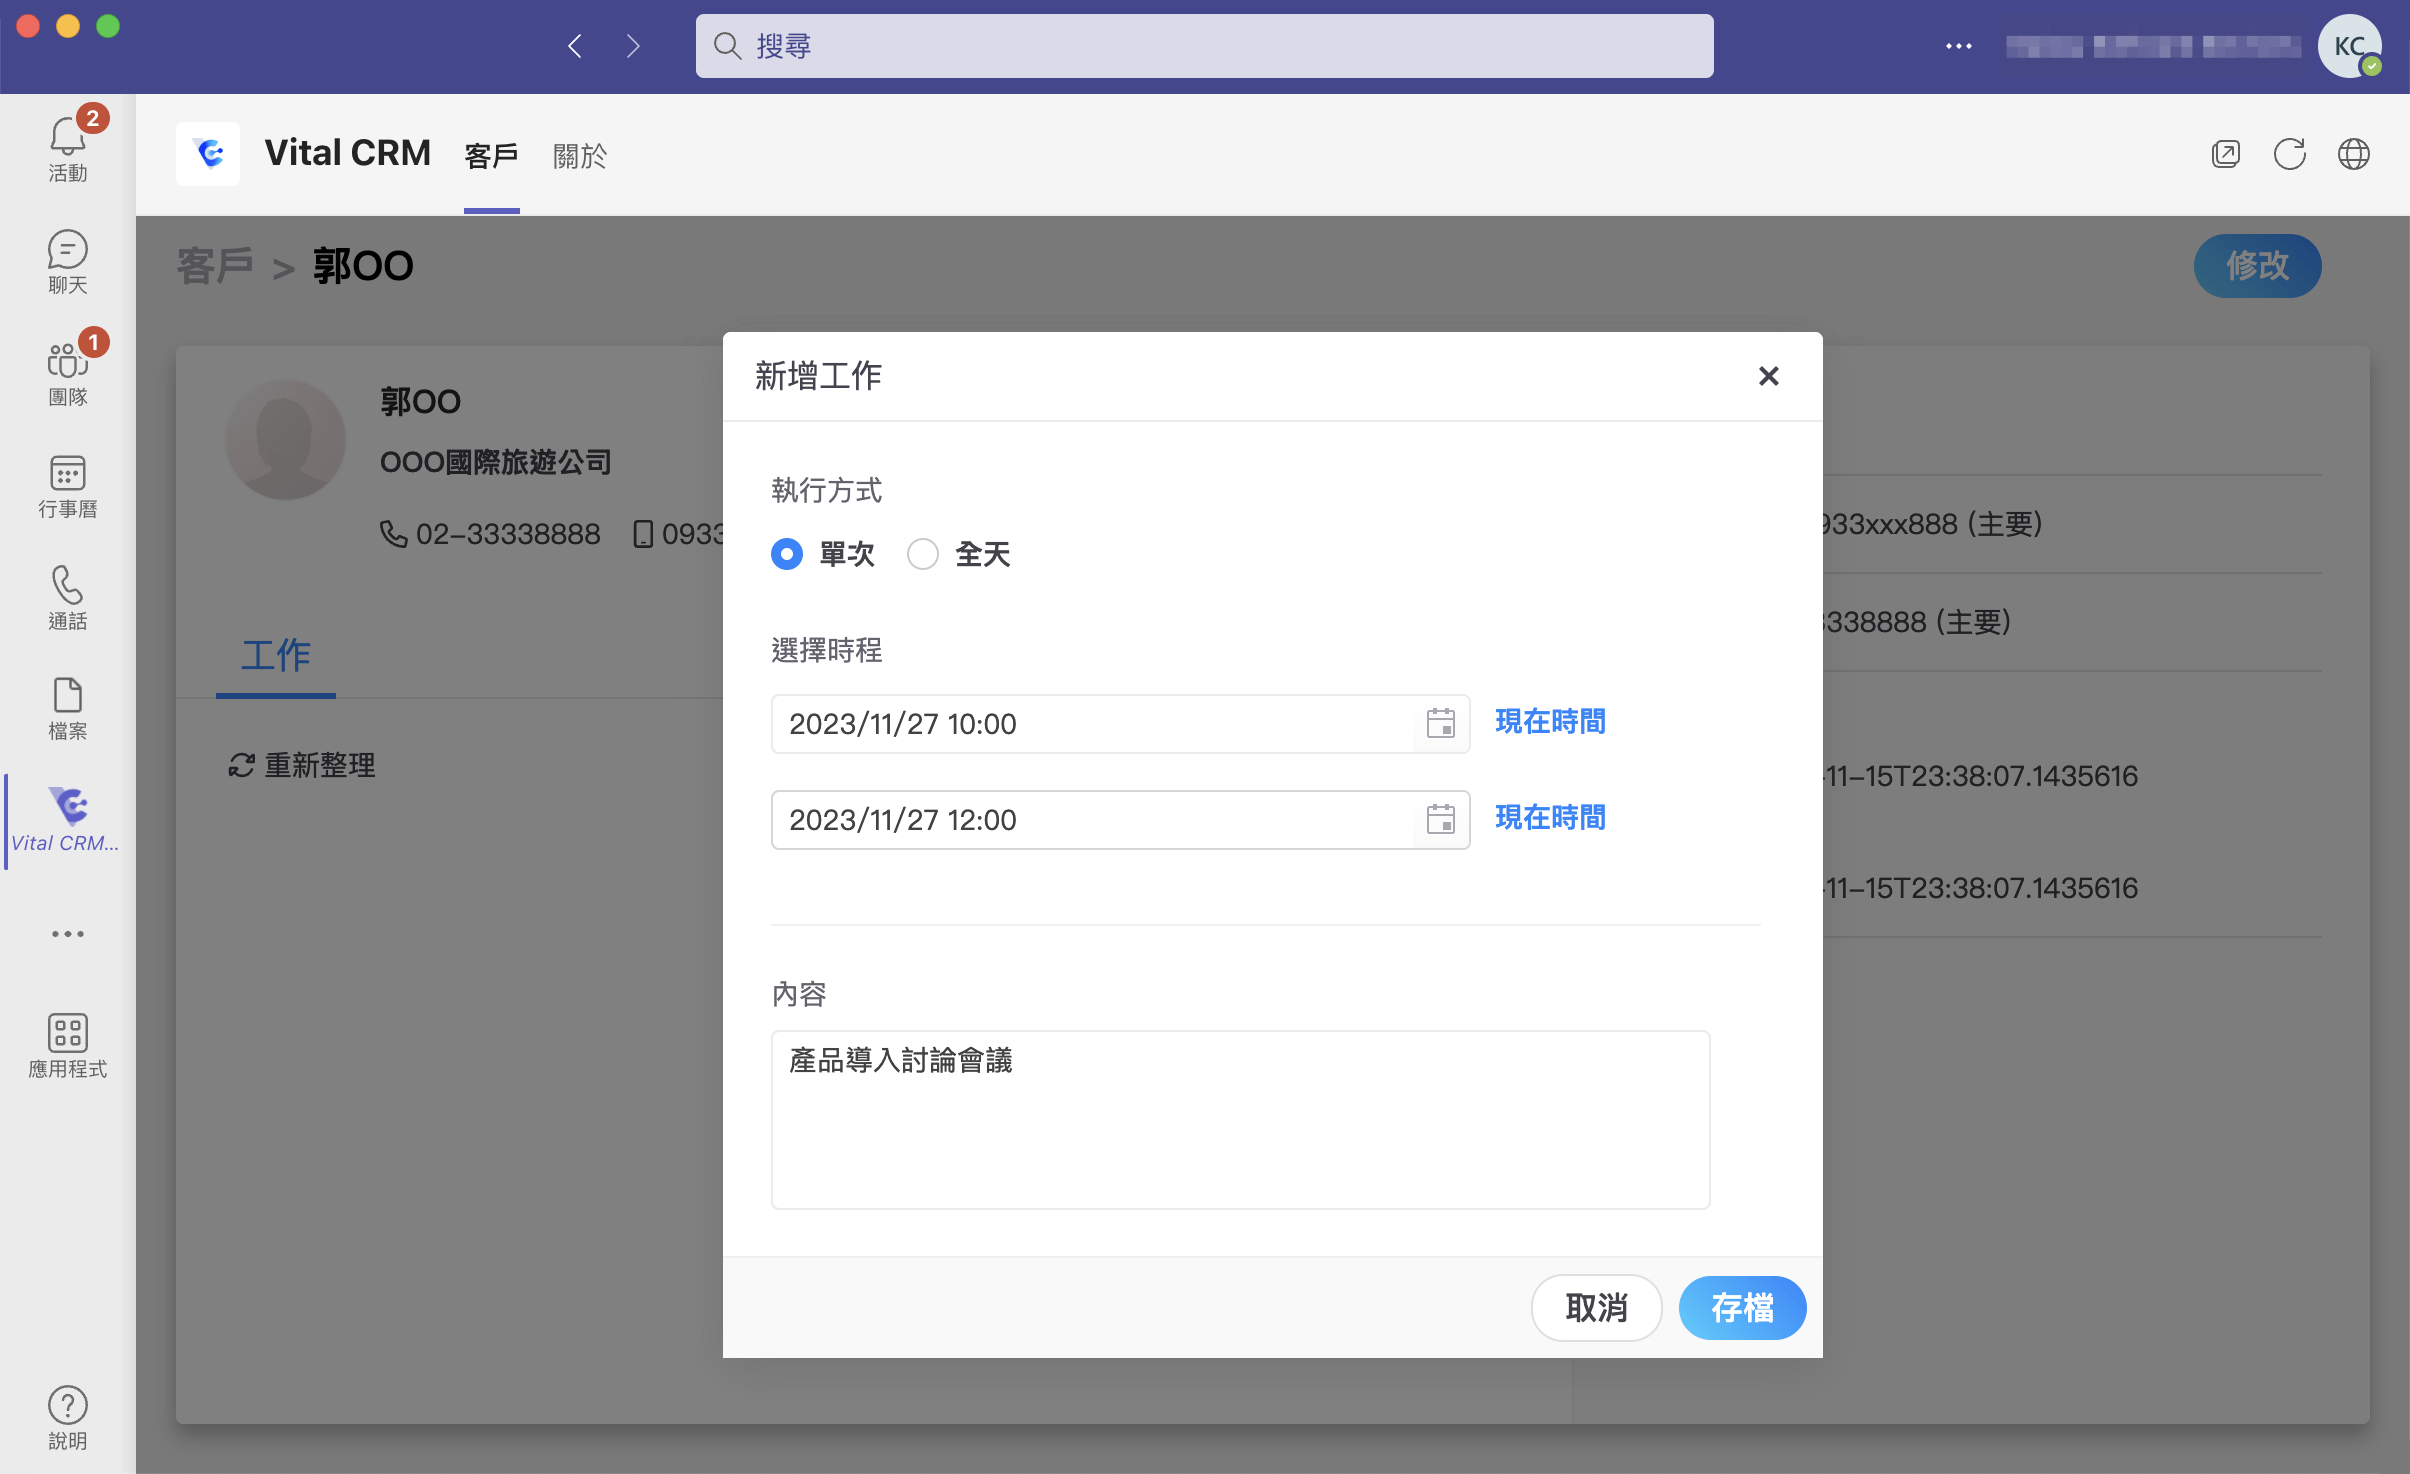
Task: Open 團隊 from the sidebar
Action: (x=66, y=368)
